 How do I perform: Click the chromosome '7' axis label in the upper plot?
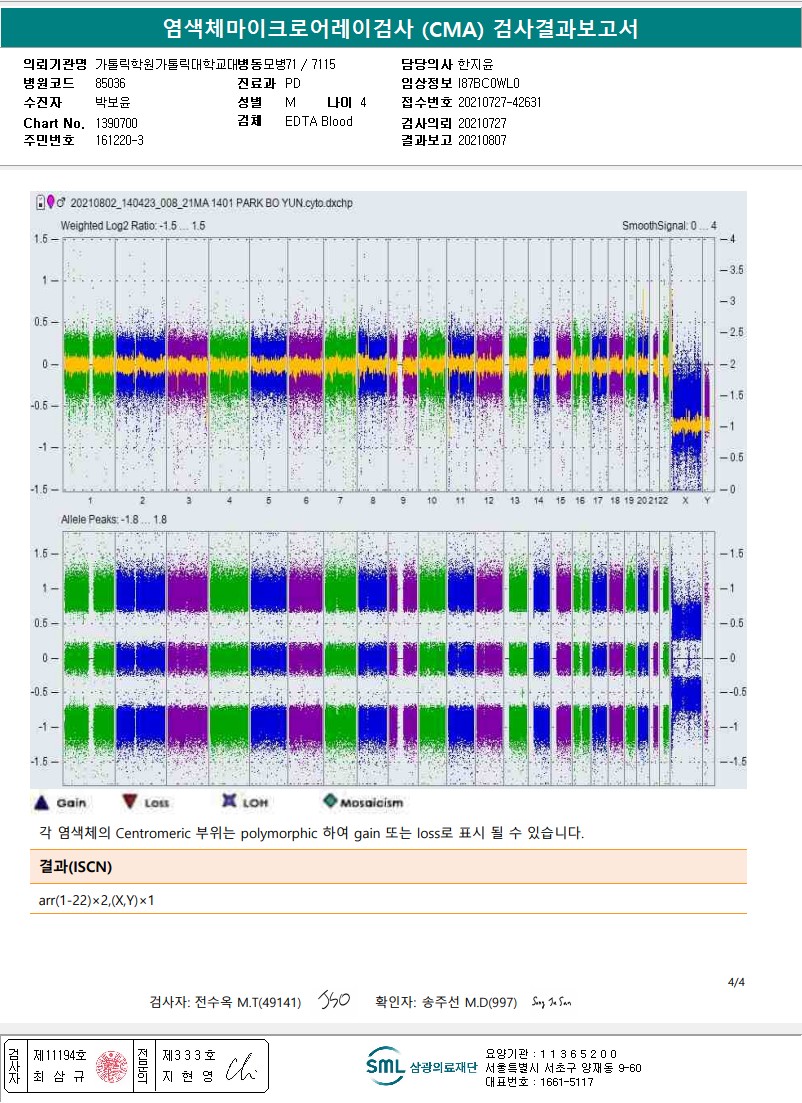(340, 501)
